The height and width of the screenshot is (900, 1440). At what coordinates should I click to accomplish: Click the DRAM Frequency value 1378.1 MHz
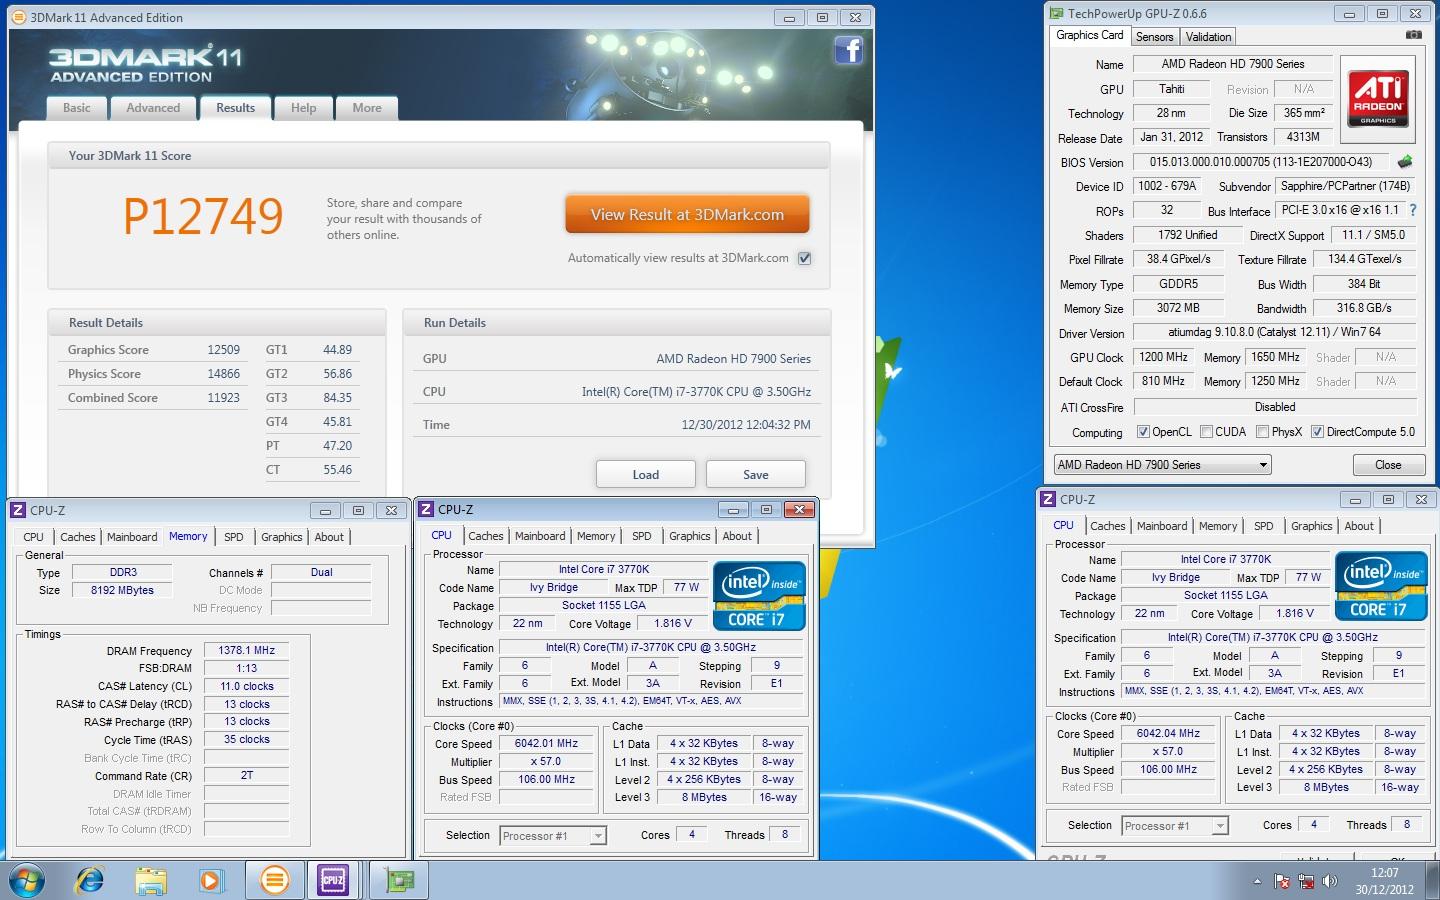pos(247,650)
